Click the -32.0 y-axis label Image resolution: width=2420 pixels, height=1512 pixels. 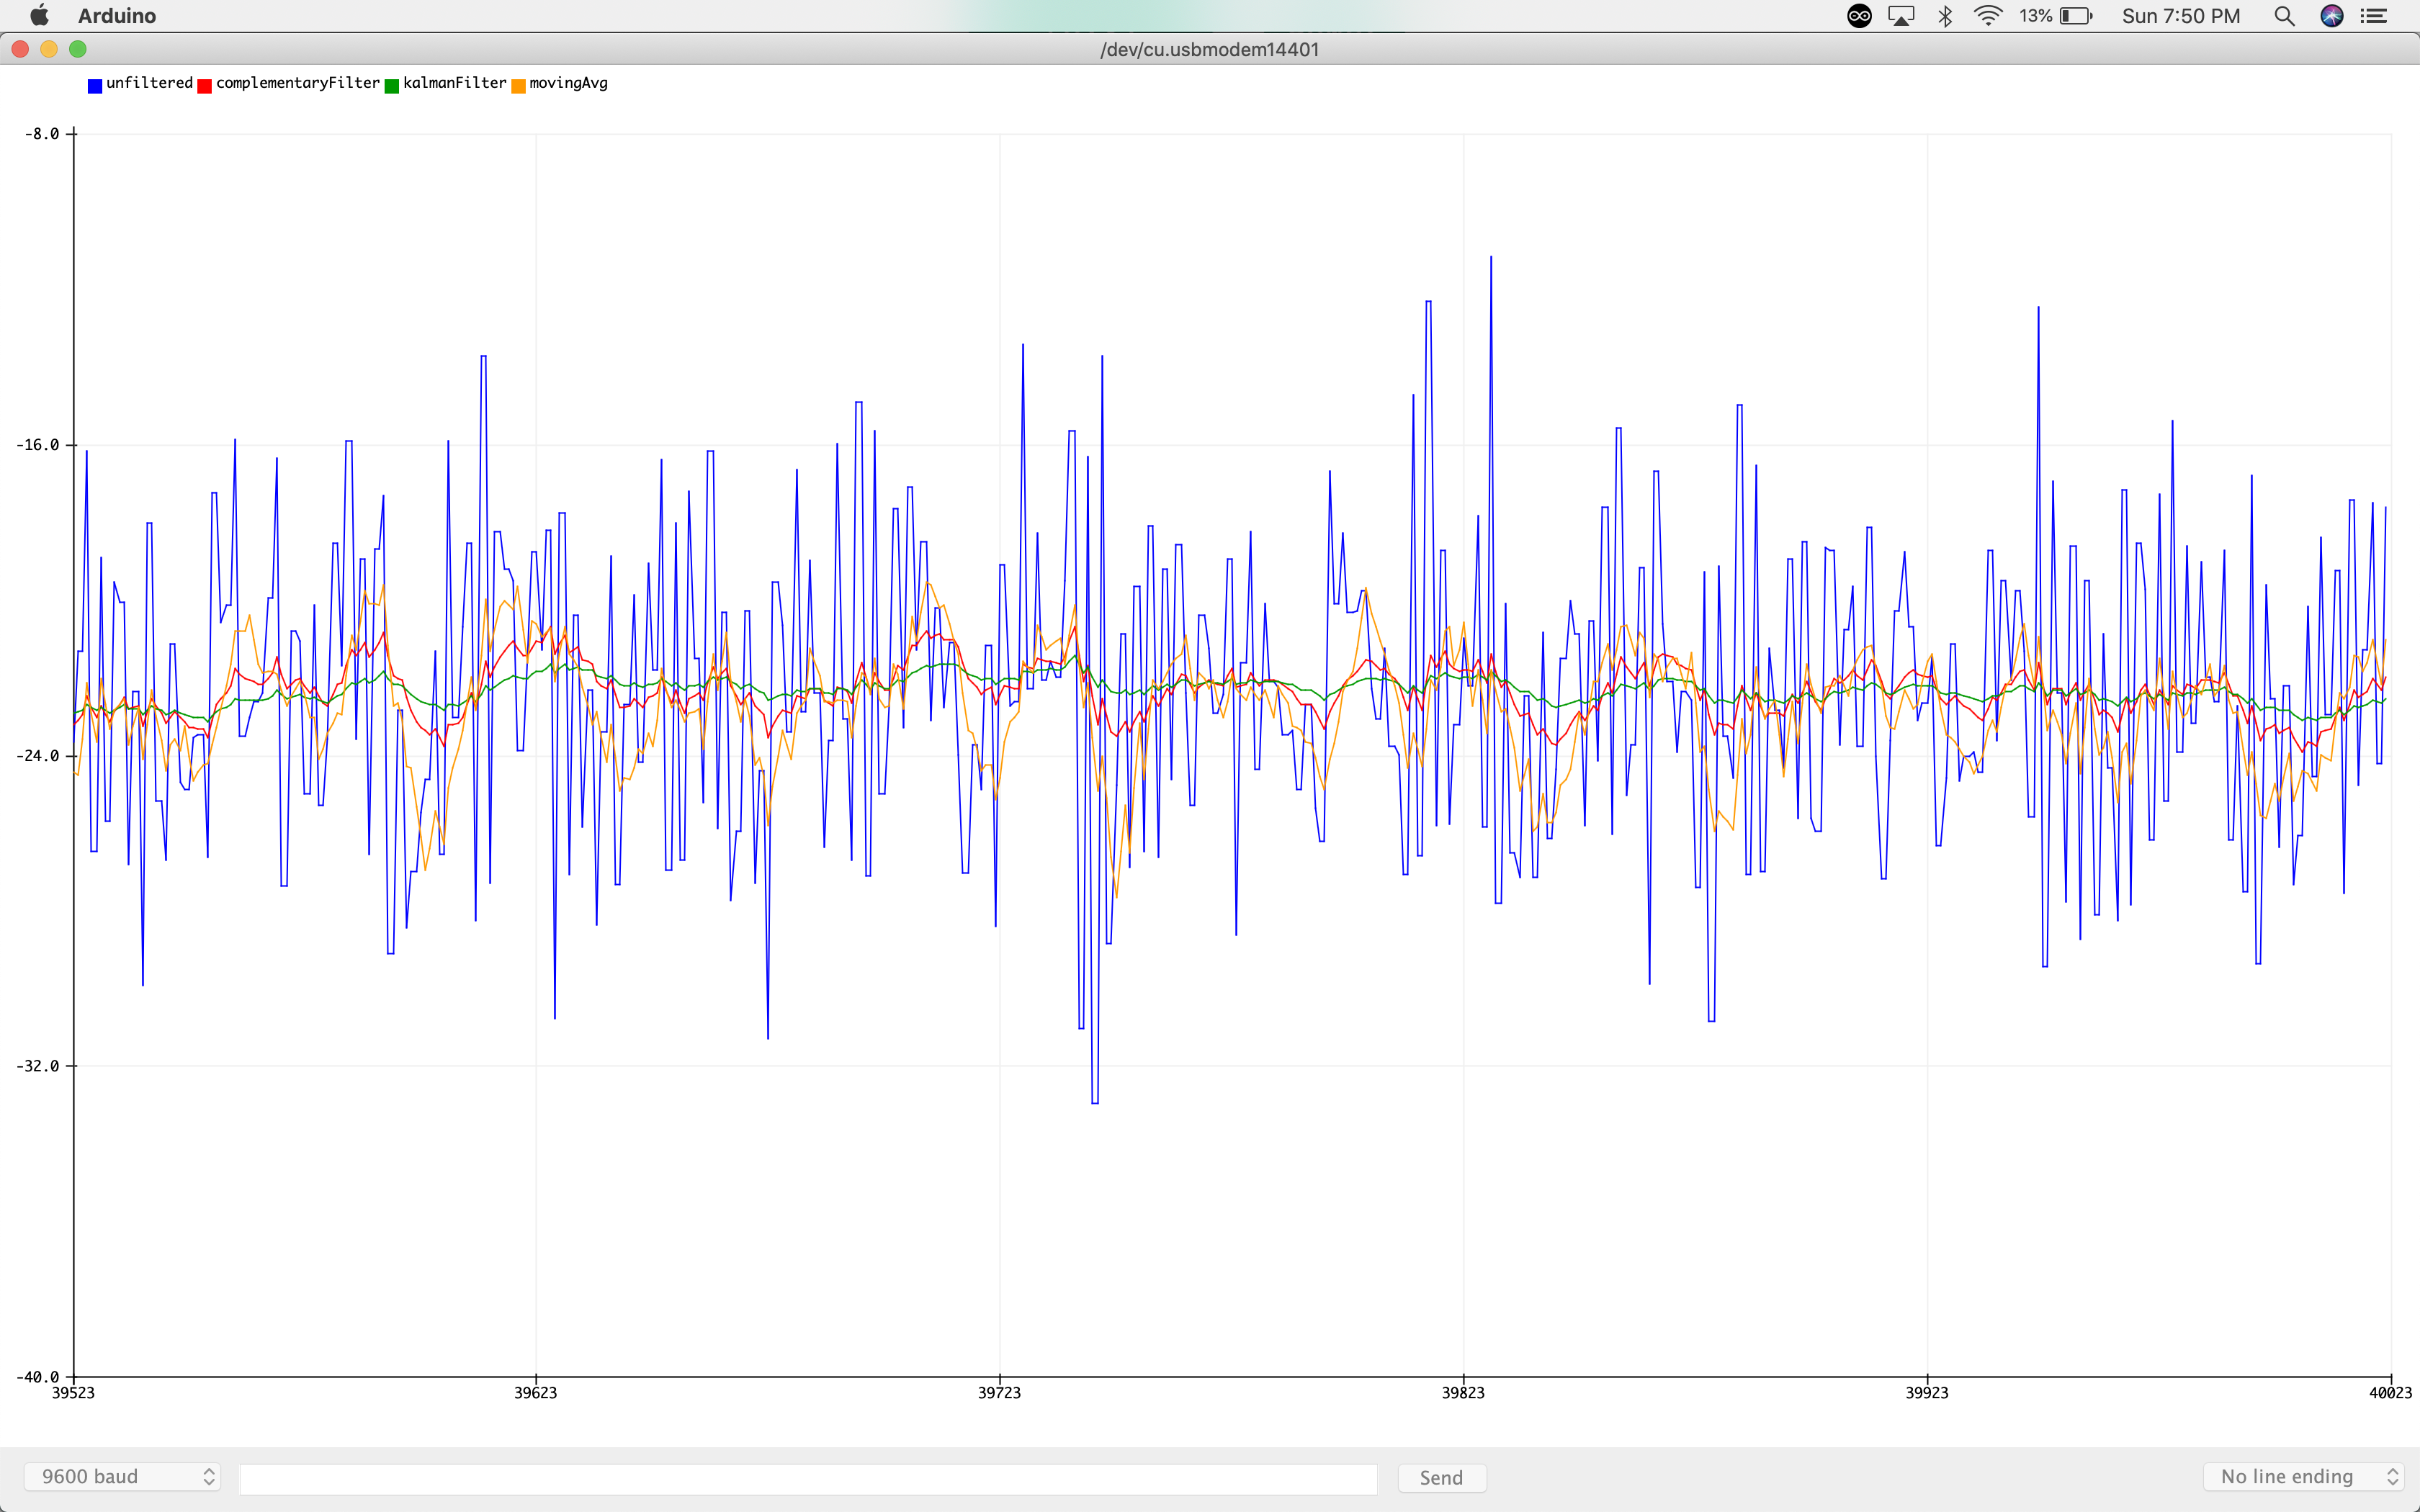[38, 1066]
